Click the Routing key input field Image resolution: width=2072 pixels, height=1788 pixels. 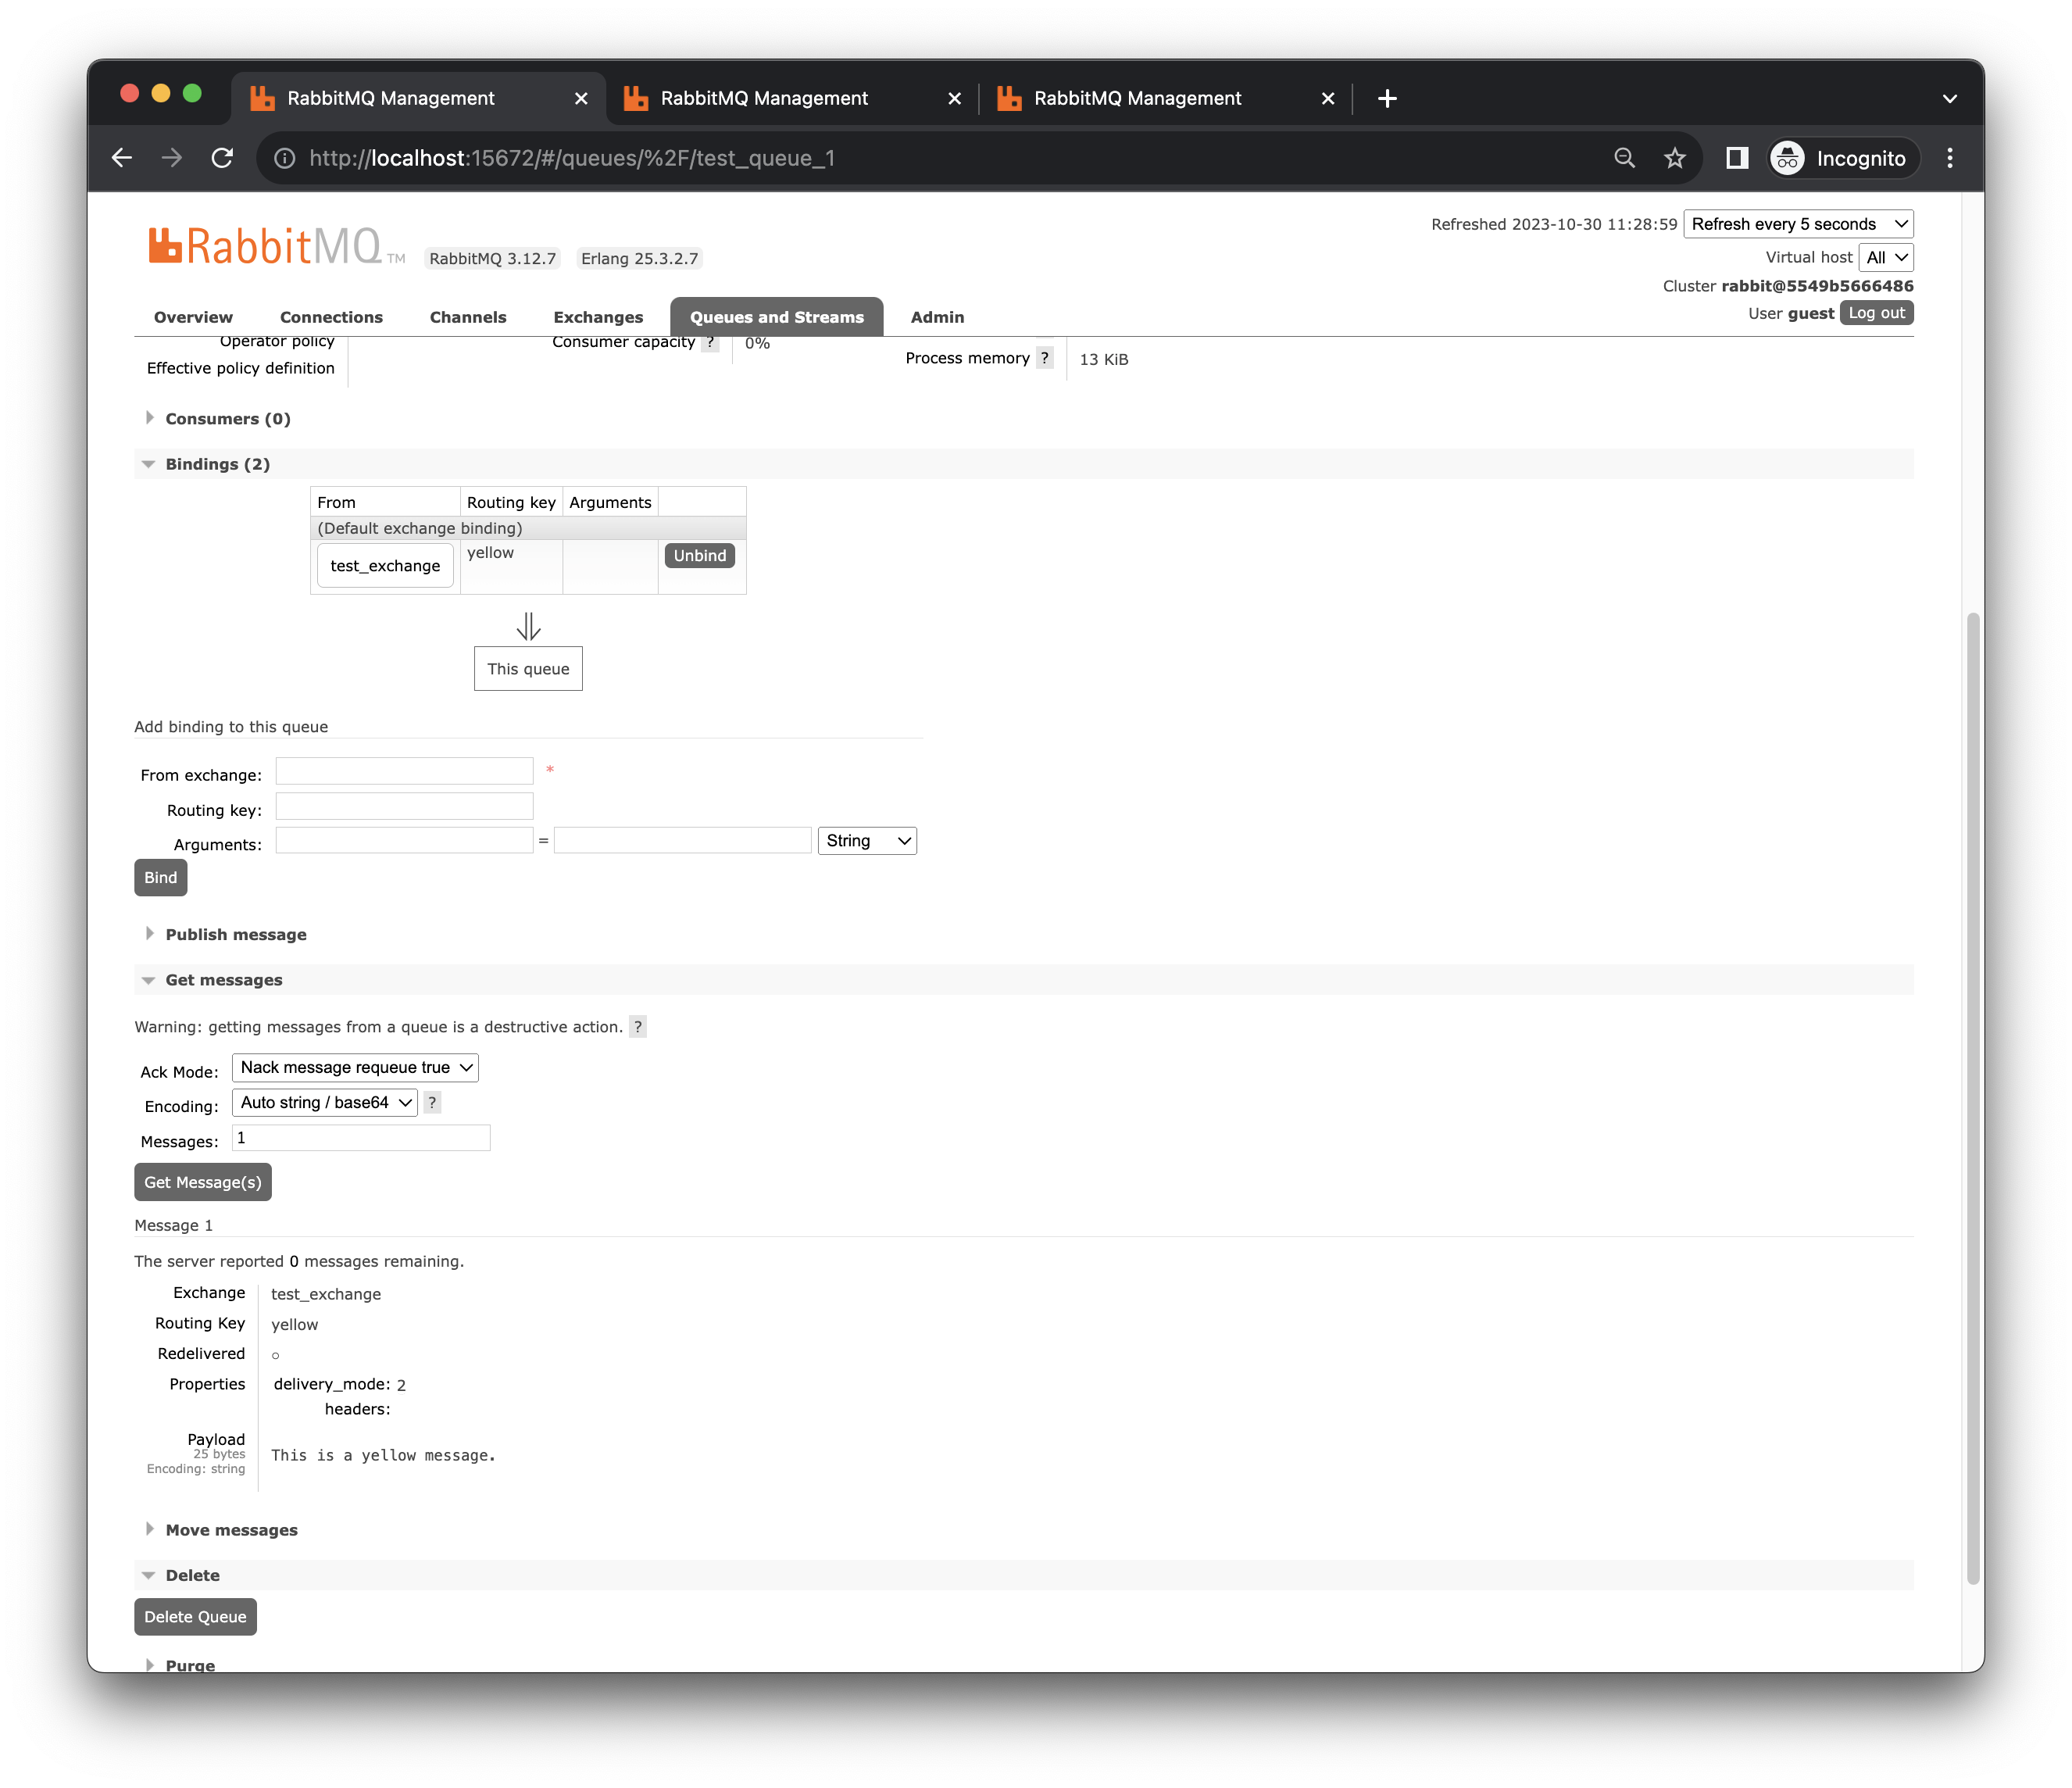(x=404, y=806)
